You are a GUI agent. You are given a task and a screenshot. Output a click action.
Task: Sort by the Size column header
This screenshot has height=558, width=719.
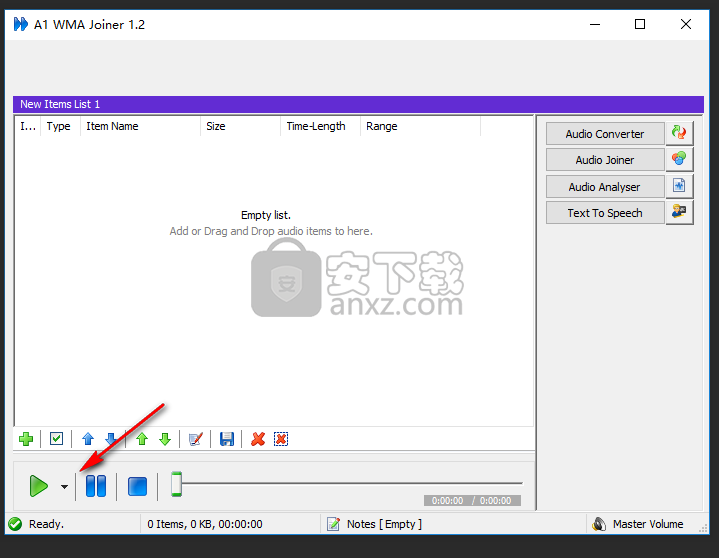[x=240, y=126]
